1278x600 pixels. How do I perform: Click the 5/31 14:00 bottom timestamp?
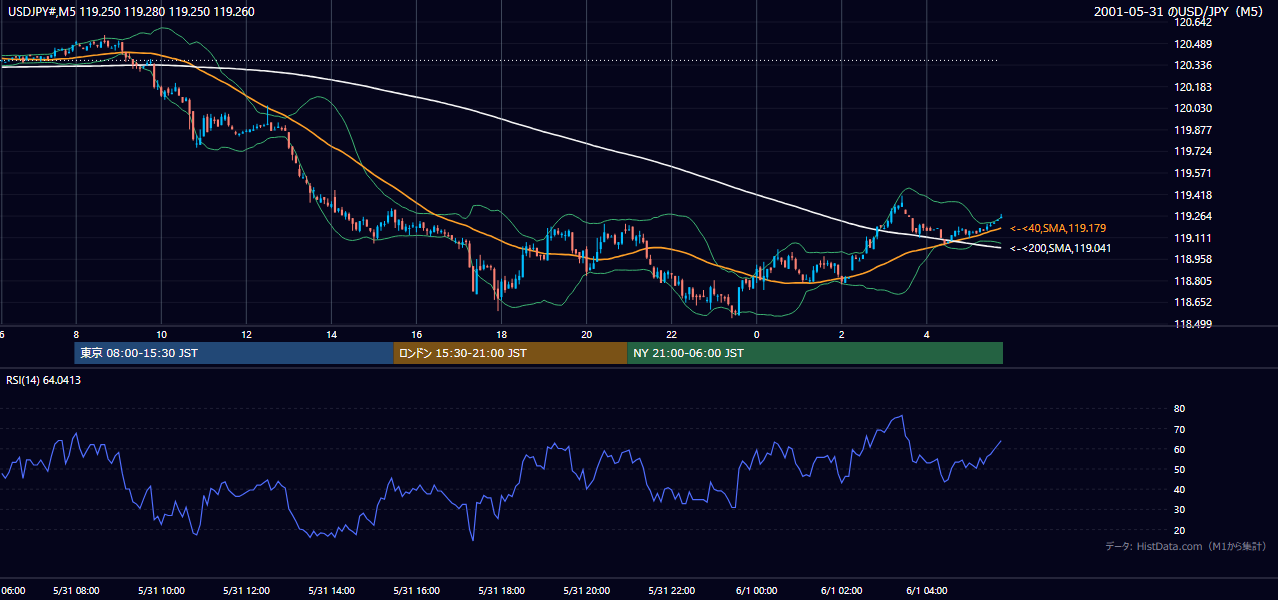(x=331, y=591)
